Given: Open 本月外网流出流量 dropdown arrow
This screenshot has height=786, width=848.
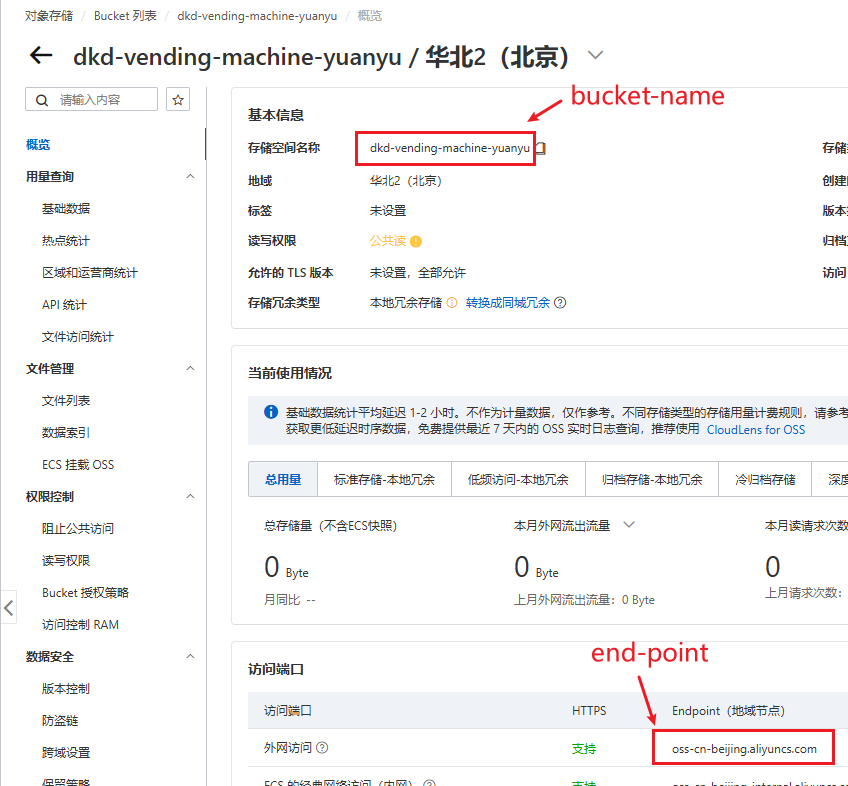Looking at the screenshot, I should (x=629, y=525).
